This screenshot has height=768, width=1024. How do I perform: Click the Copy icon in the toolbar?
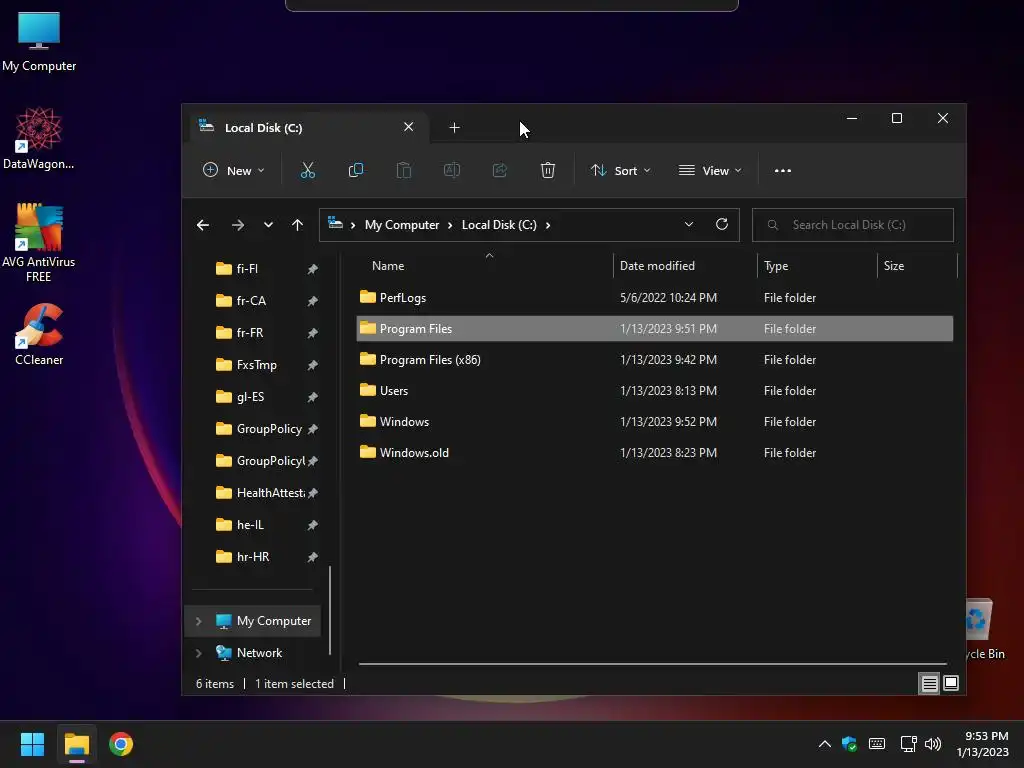356,170
